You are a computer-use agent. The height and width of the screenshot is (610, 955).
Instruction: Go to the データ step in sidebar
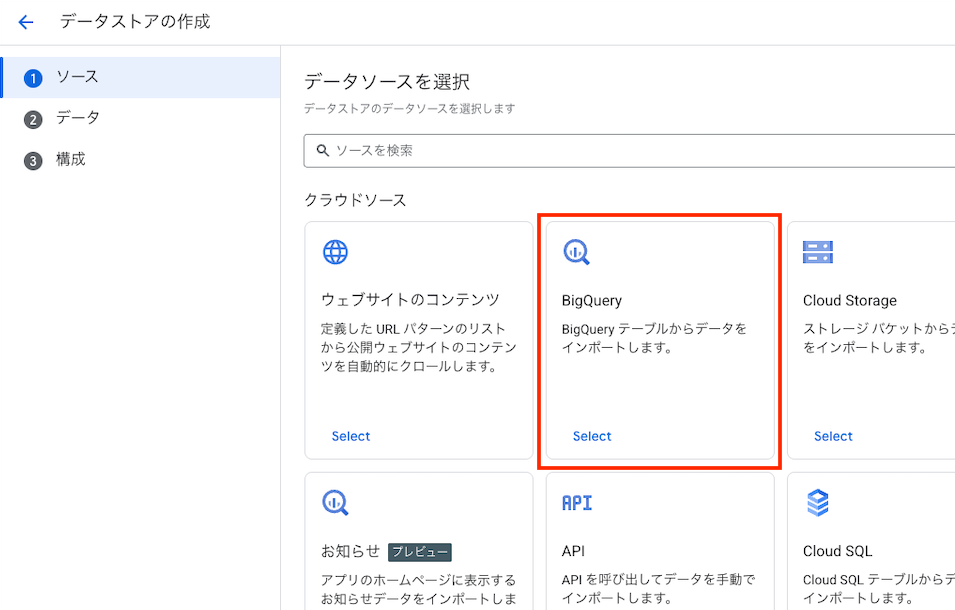141,119
